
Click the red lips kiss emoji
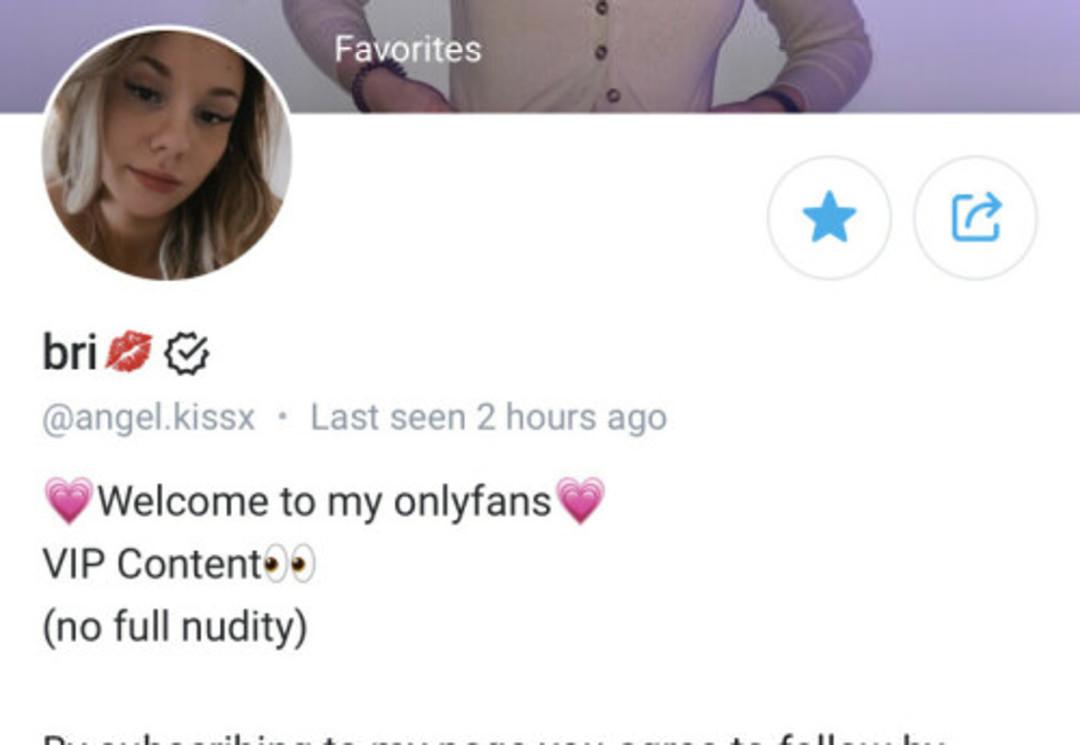point(129,351)
